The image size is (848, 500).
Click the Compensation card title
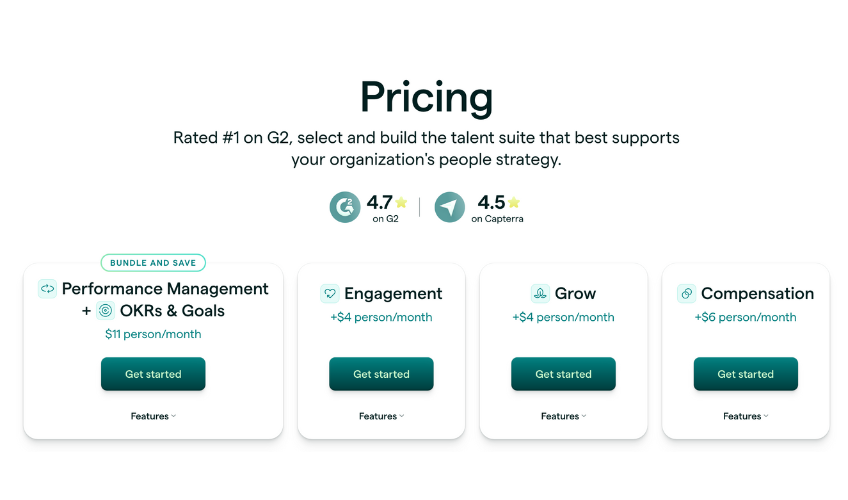point(757,294)
